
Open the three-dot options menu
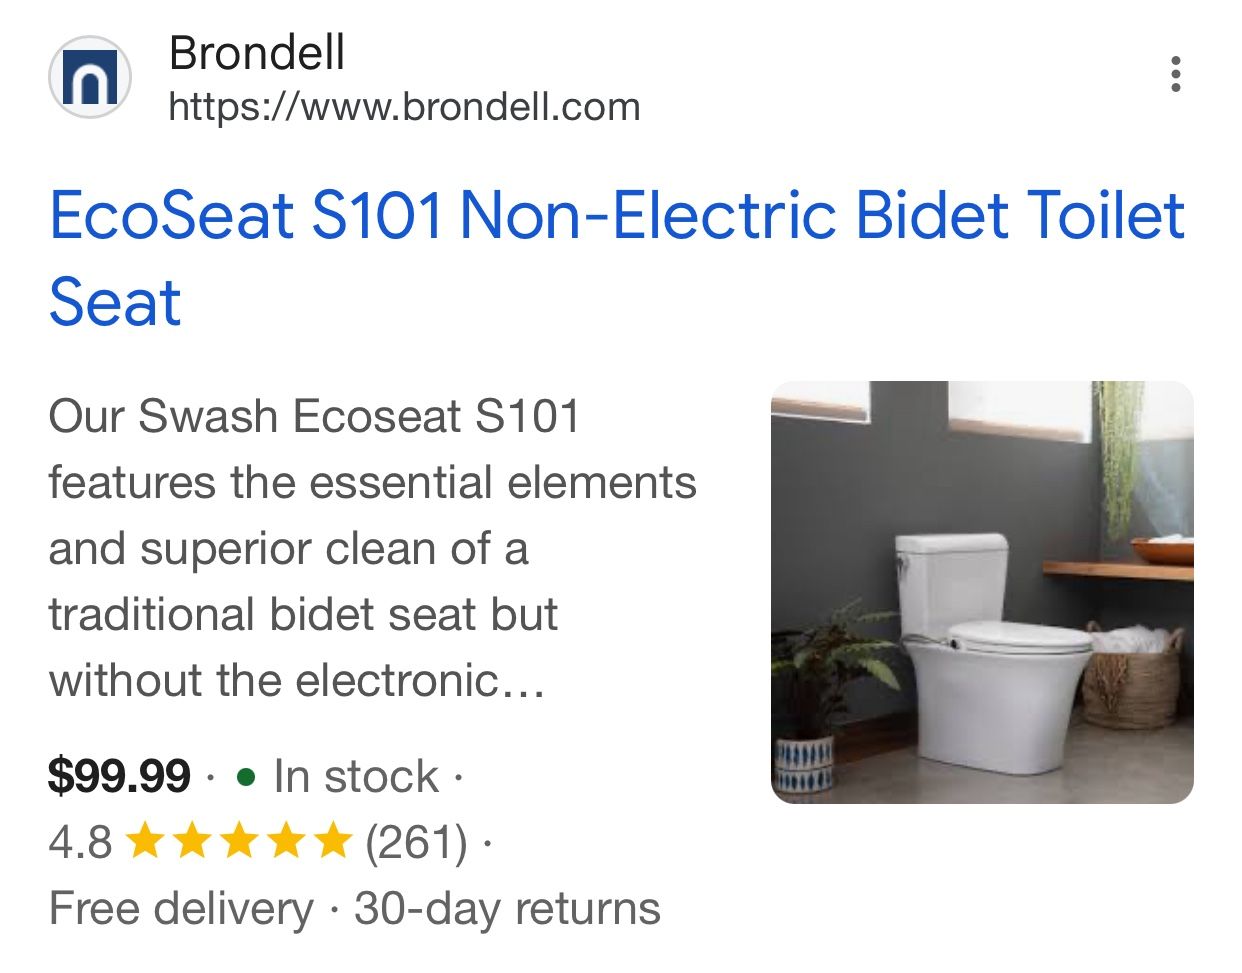tap(1176, 76)
